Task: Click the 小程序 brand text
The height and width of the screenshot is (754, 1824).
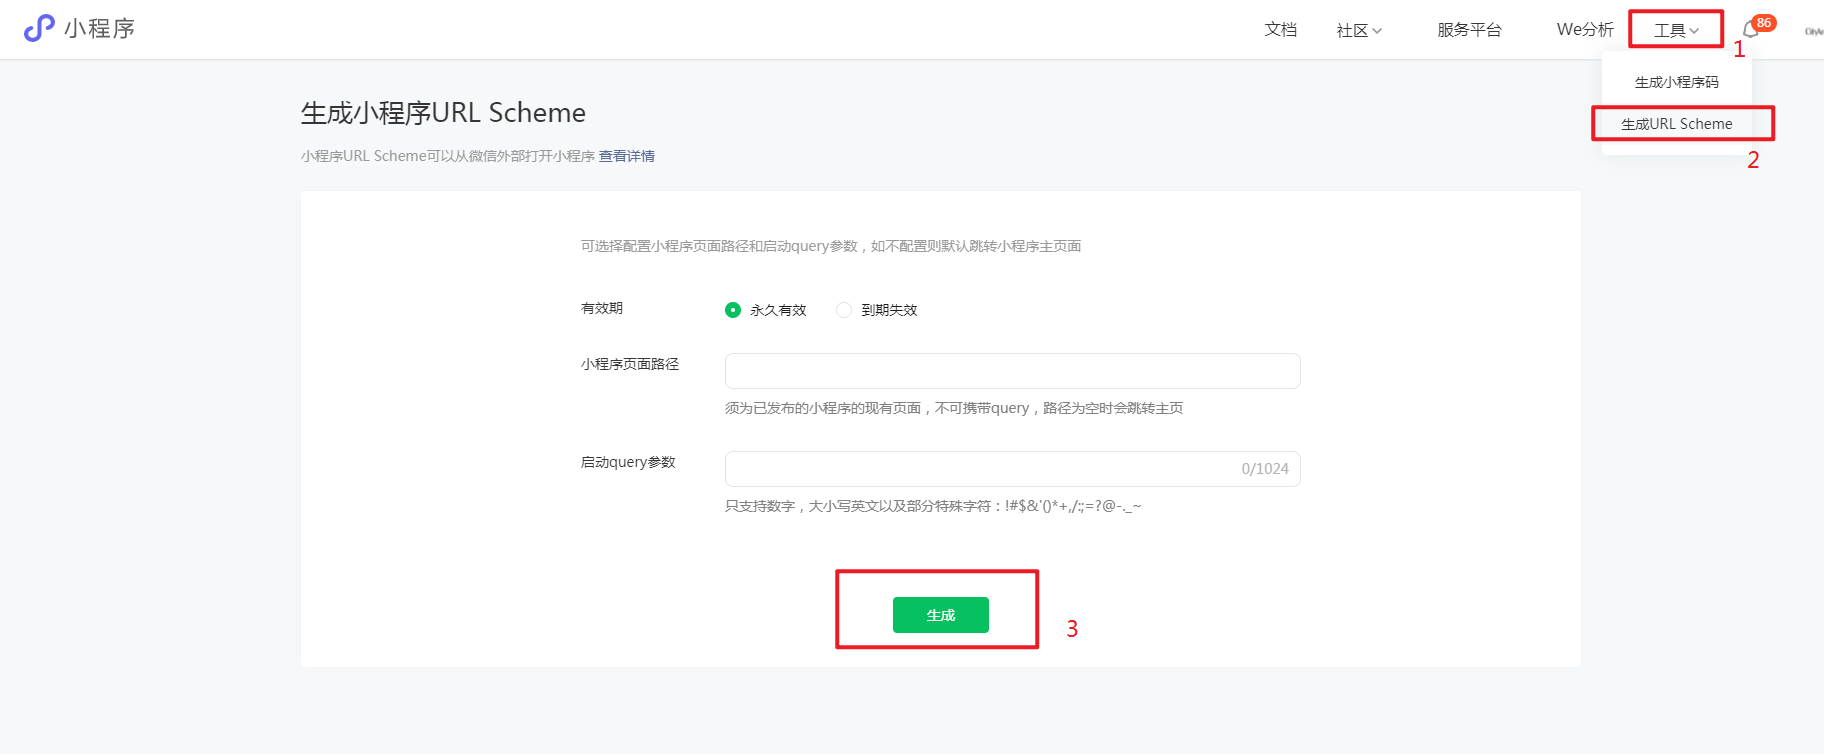Action: point(99,28)
